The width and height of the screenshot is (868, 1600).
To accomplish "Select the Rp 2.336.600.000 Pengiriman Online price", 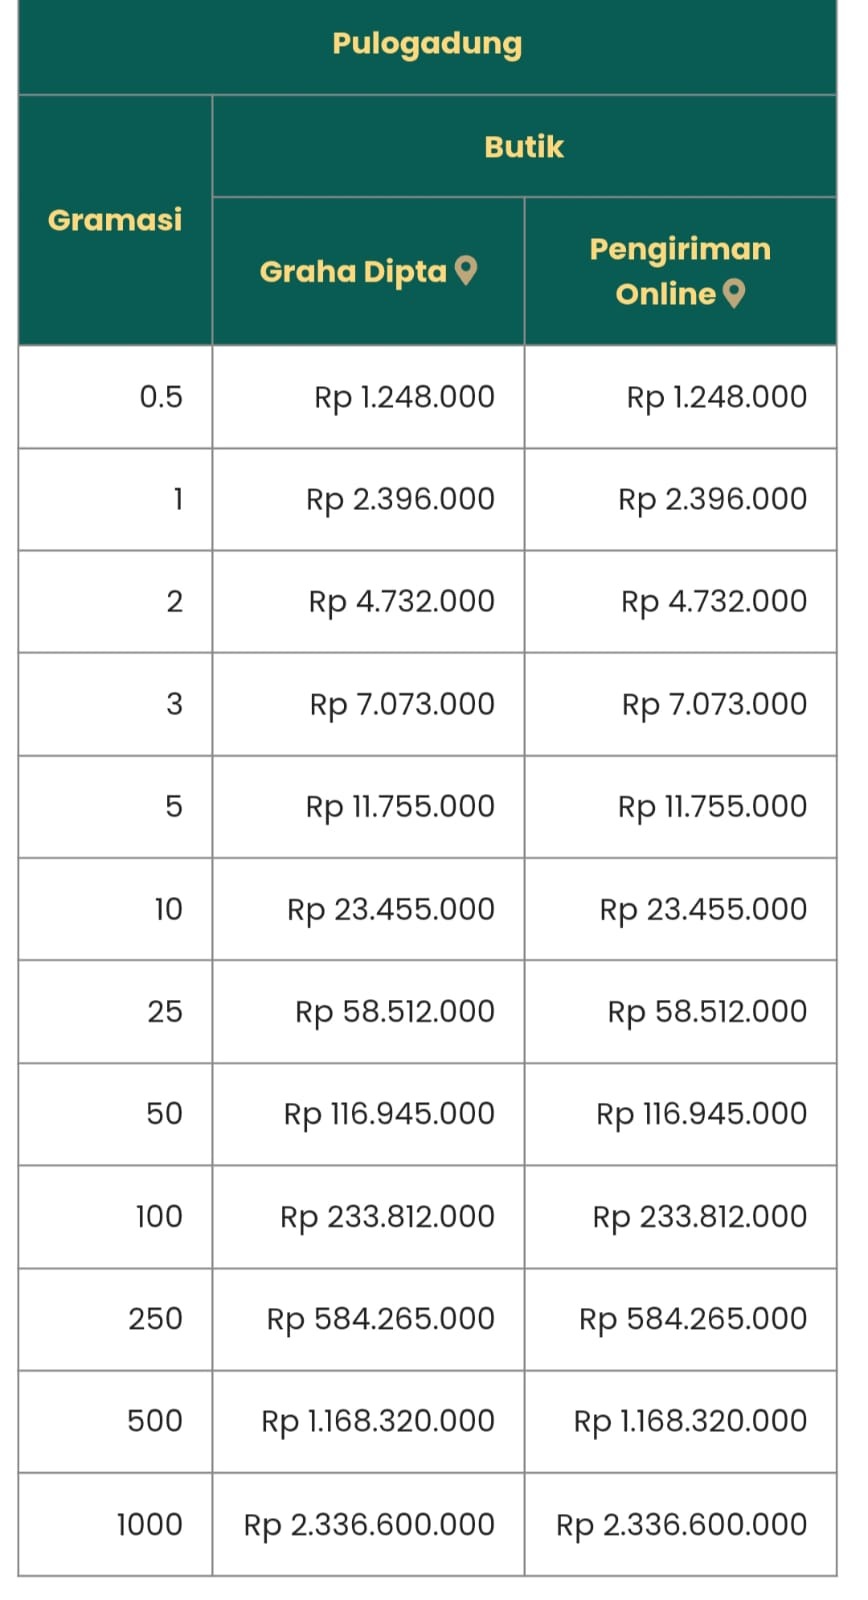I will pos(681,1524).
